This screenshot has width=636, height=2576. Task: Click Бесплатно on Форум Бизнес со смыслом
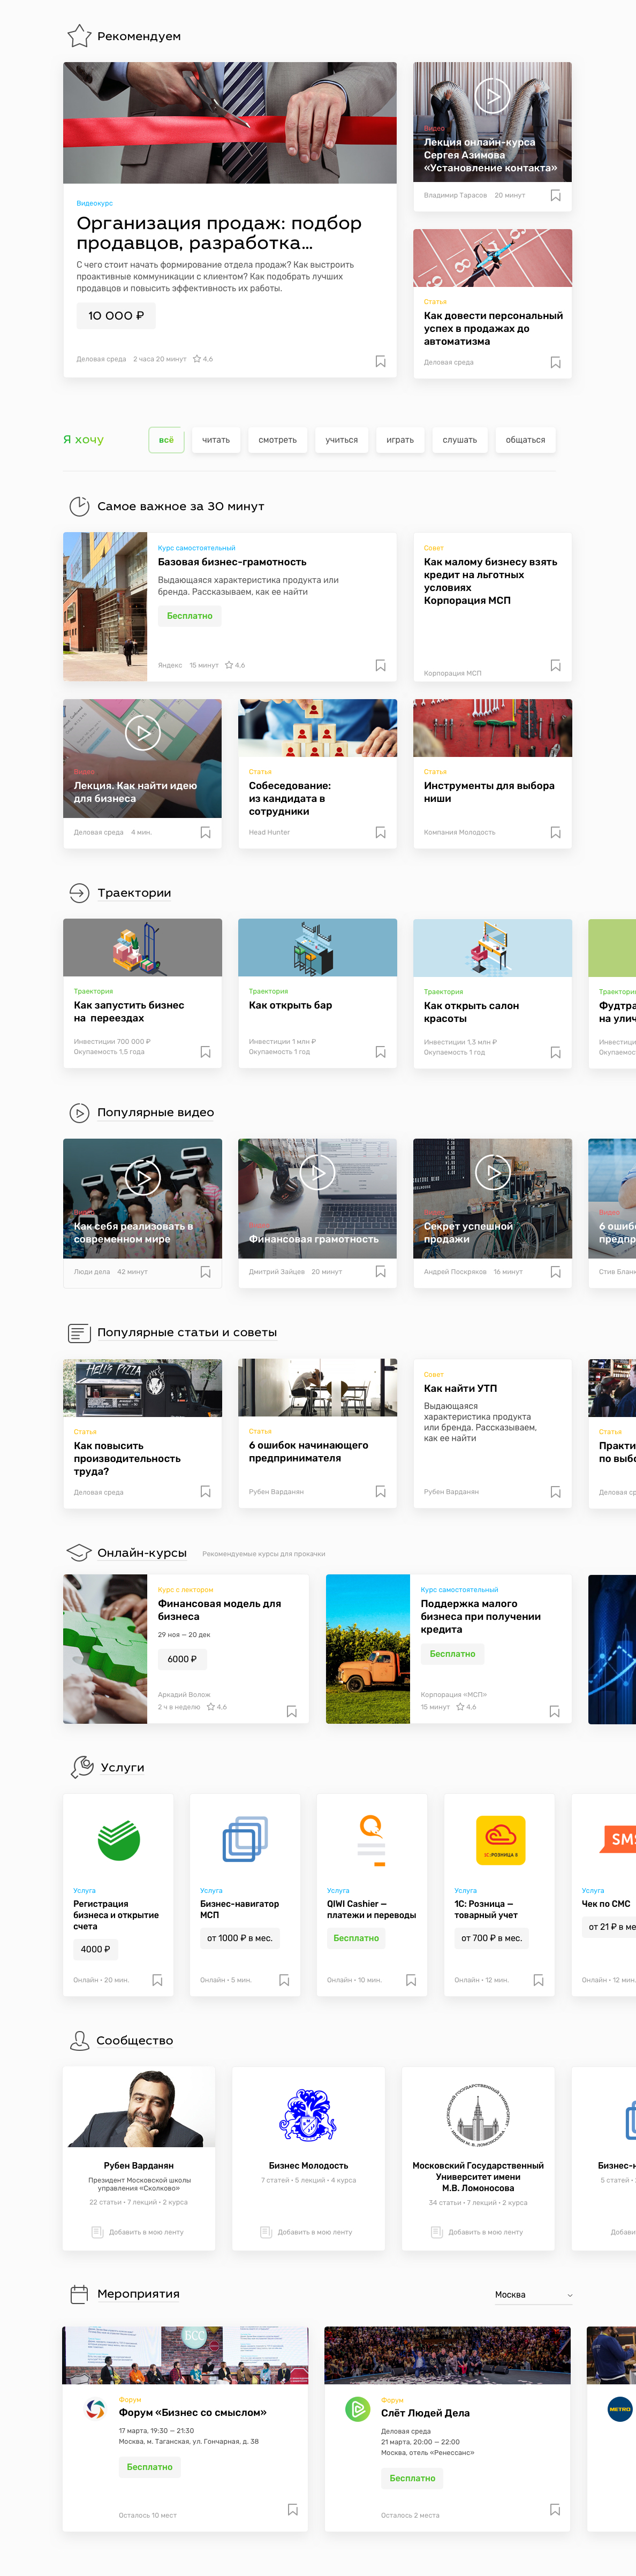150,2467
